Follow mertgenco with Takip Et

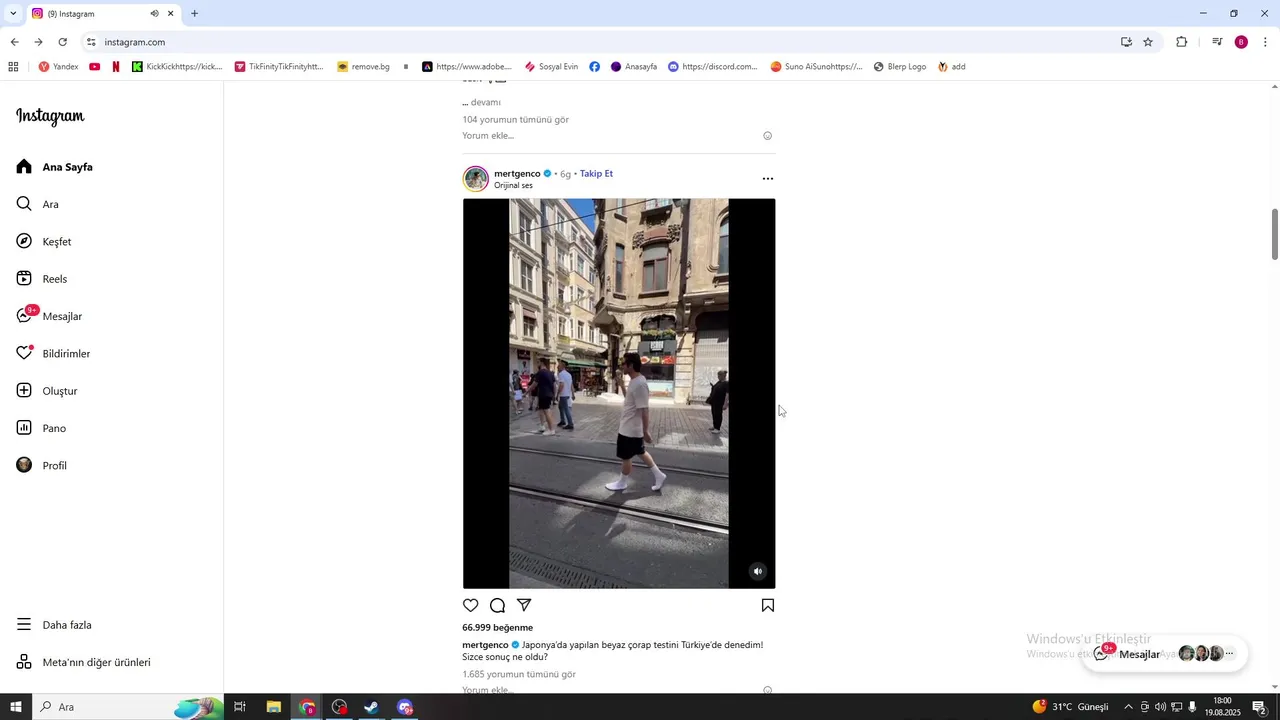click(596, 174)
